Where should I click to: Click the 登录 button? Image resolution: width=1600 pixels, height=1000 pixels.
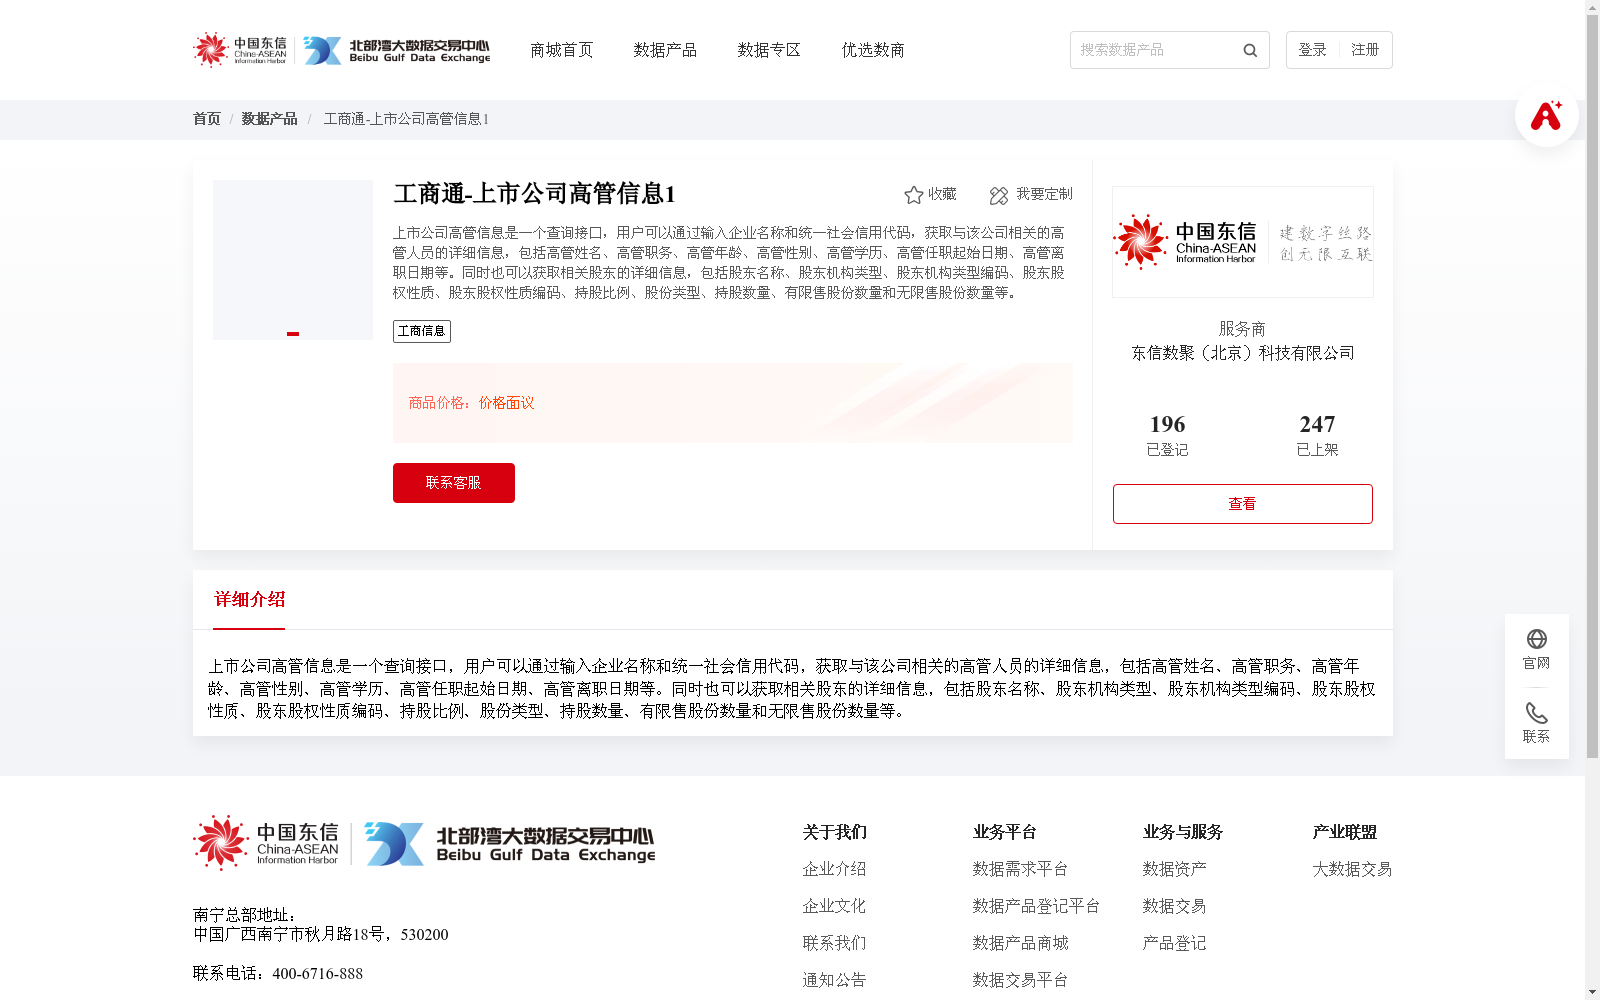tap(1311, 49)
